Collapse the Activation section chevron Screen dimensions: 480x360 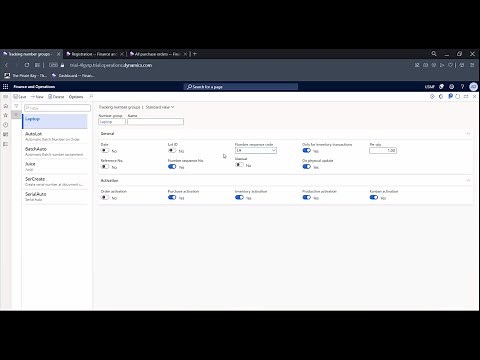pyautogui.click(x=468, y=180)
